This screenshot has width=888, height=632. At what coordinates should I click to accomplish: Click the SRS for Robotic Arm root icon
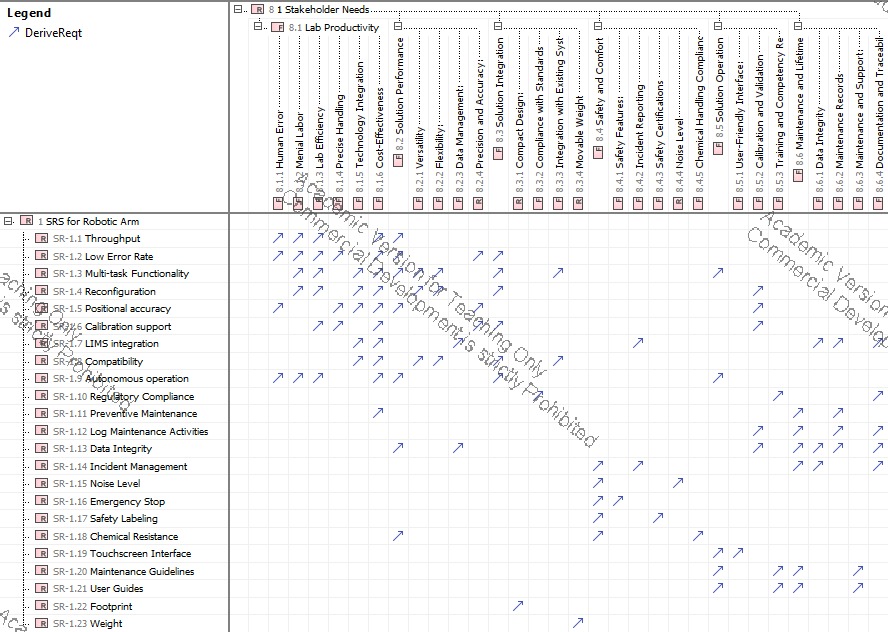[x=26, y=221]
